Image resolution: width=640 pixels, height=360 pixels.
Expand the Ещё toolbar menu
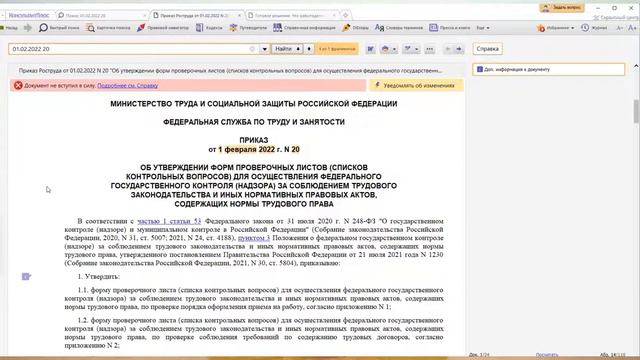(483, 28)
